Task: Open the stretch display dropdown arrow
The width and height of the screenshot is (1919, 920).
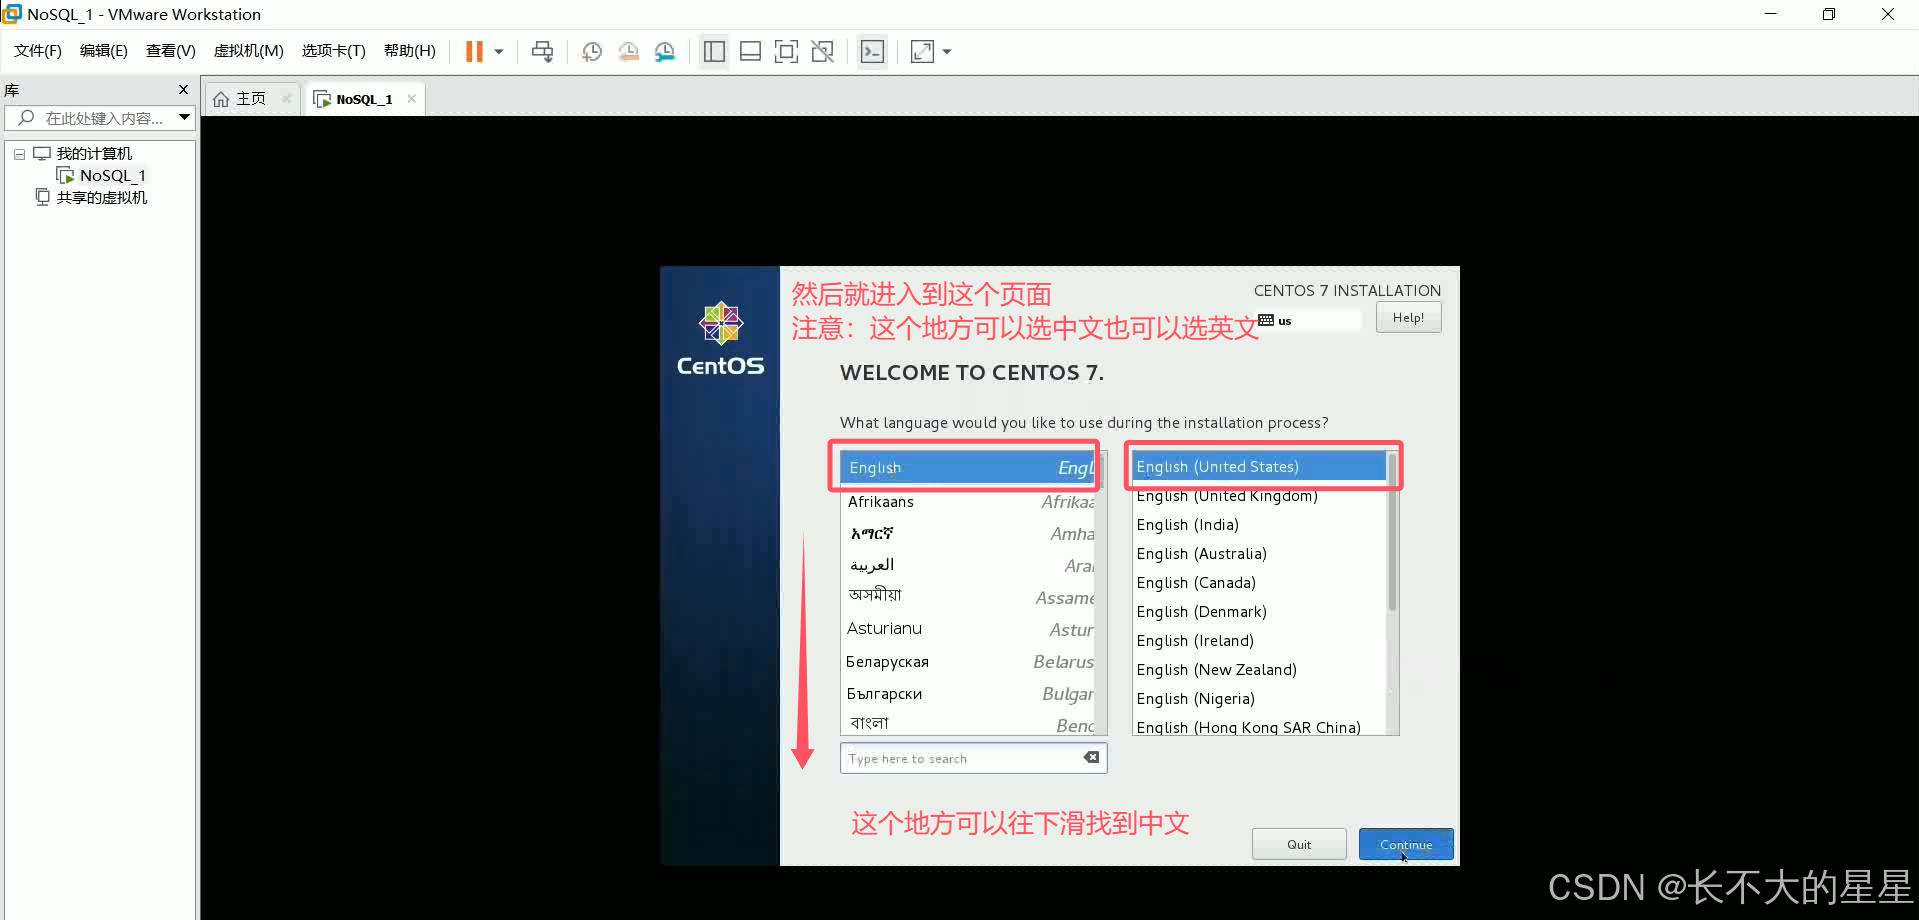Action: click(947, 51)
